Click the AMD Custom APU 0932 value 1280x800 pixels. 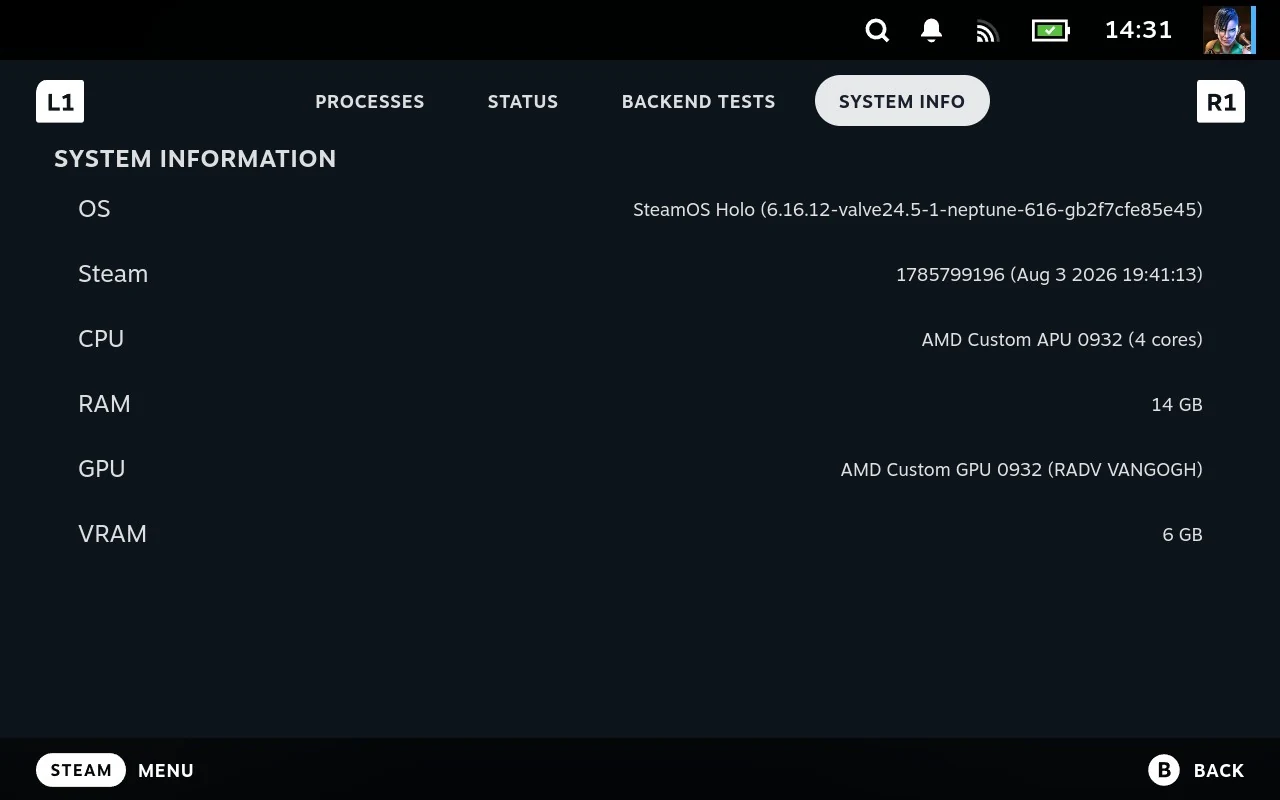(x=1062, y=340)
